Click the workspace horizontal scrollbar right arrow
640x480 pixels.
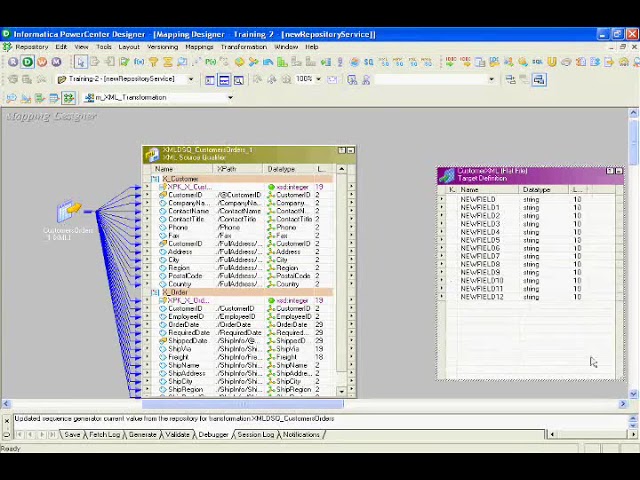point(622,404)
